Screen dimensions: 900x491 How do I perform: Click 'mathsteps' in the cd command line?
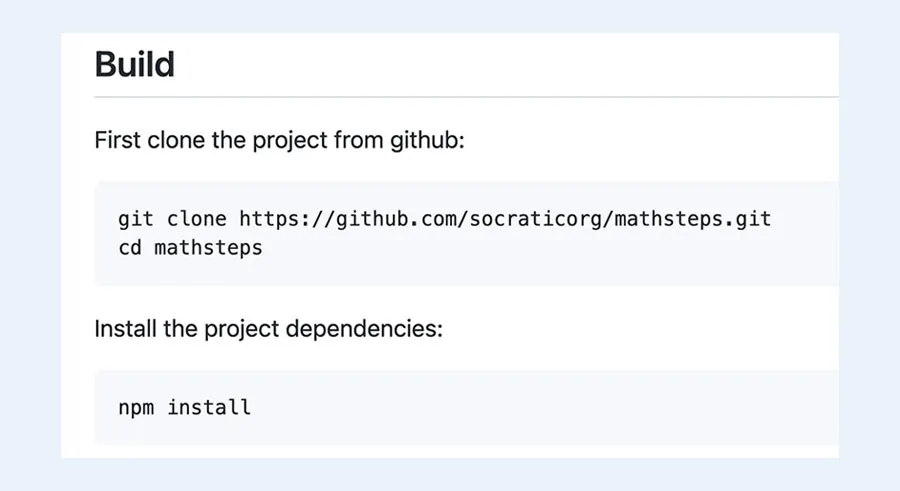click(x=208, y=248)
